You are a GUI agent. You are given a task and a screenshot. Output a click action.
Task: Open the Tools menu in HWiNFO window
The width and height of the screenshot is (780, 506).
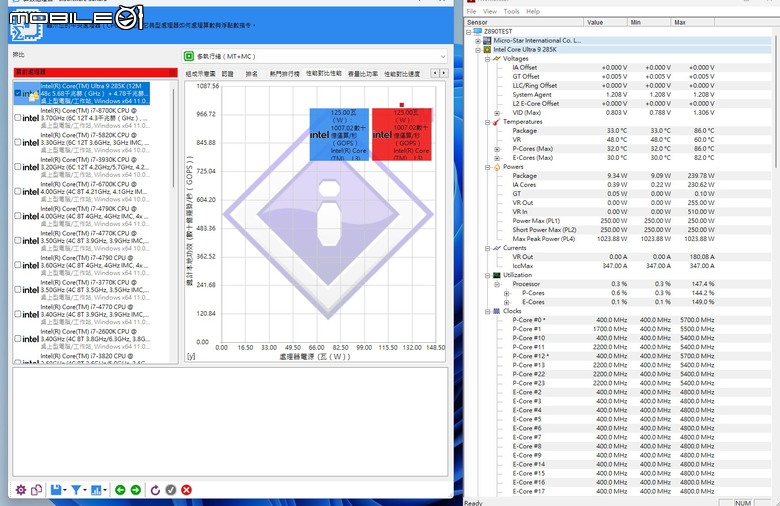coord(511,11)
